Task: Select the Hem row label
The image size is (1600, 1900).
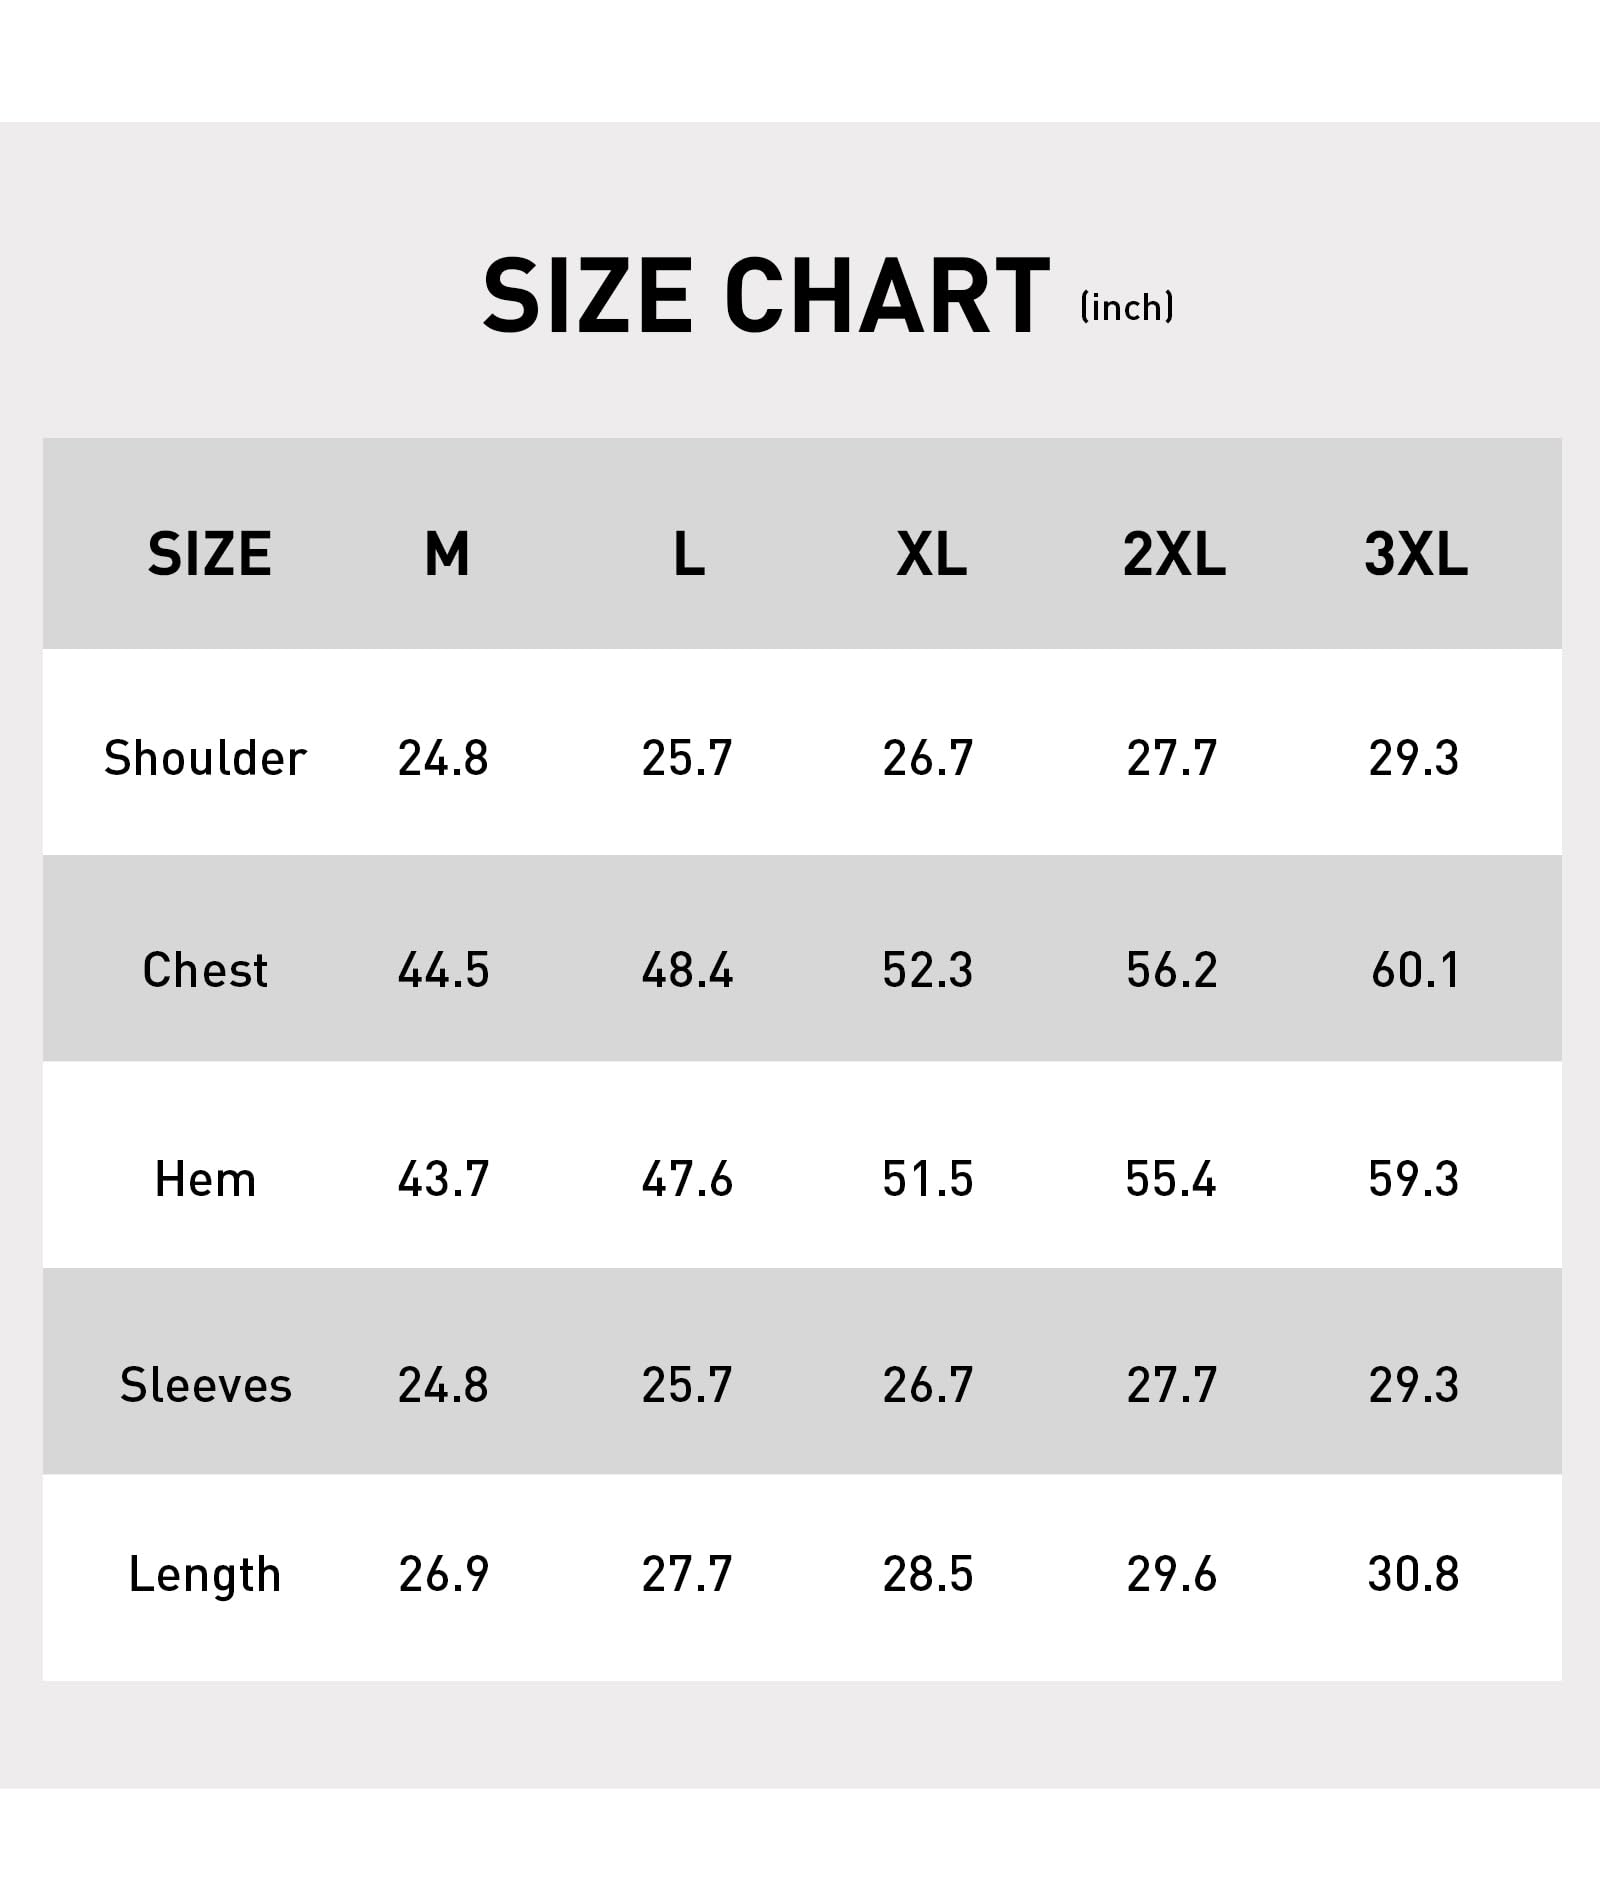Action: click(205, 1179)
